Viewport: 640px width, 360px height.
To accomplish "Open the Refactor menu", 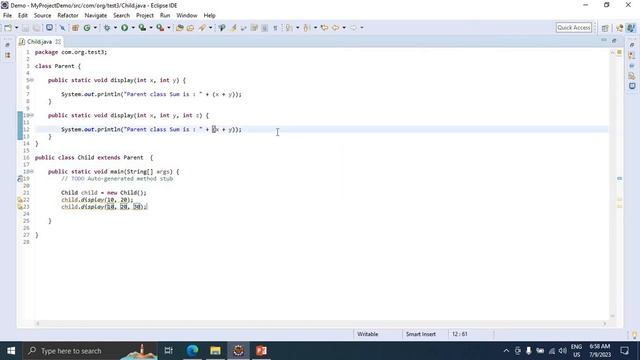I will click(x=68, y=16).
